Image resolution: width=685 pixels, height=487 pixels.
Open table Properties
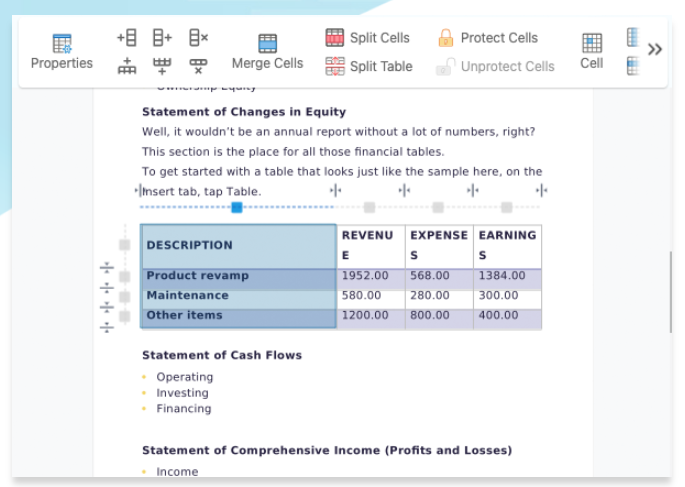pyautogui.click(x=61, y=51)
